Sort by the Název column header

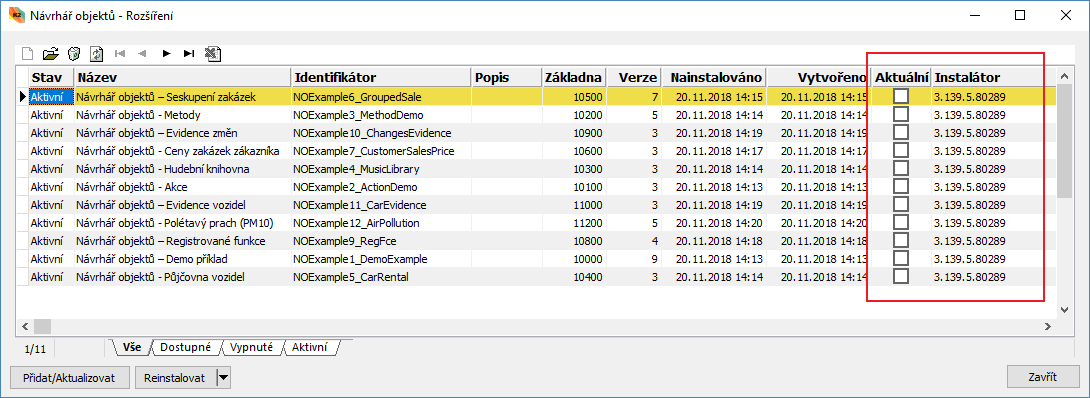[x=182, y=76]
